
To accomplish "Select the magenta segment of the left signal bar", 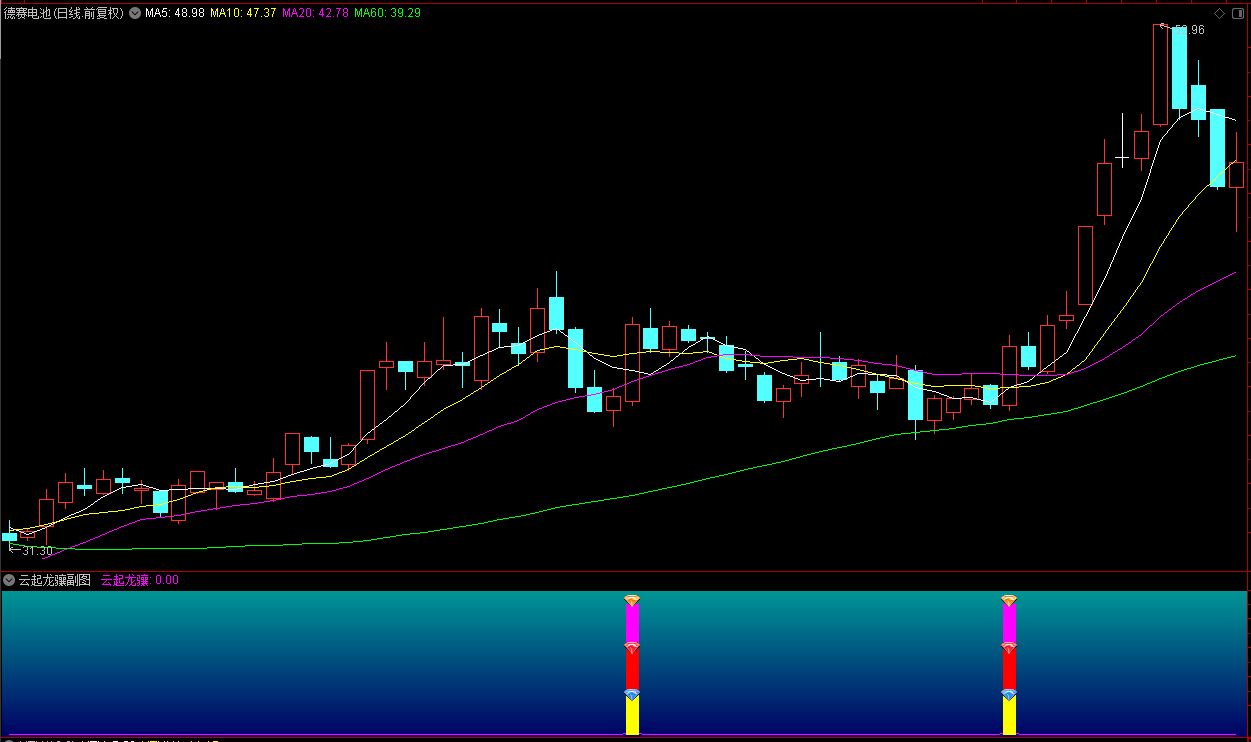I will [632, 624].
